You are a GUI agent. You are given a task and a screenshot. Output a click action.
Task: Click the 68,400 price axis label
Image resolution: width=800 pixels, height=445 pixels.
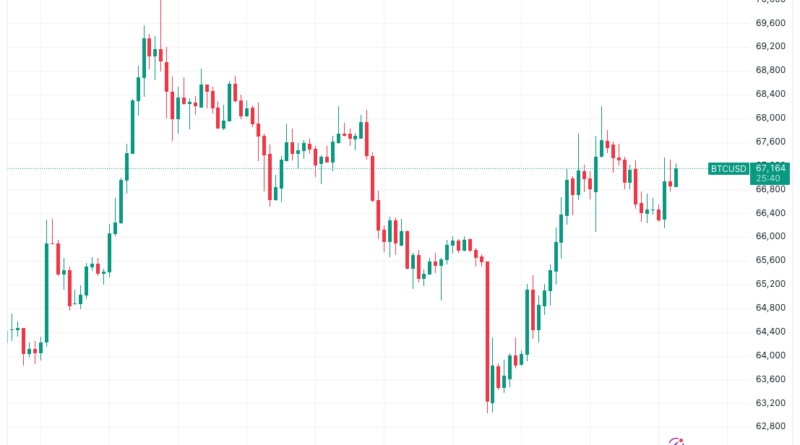pyautogui.click(x=769, y=94)
